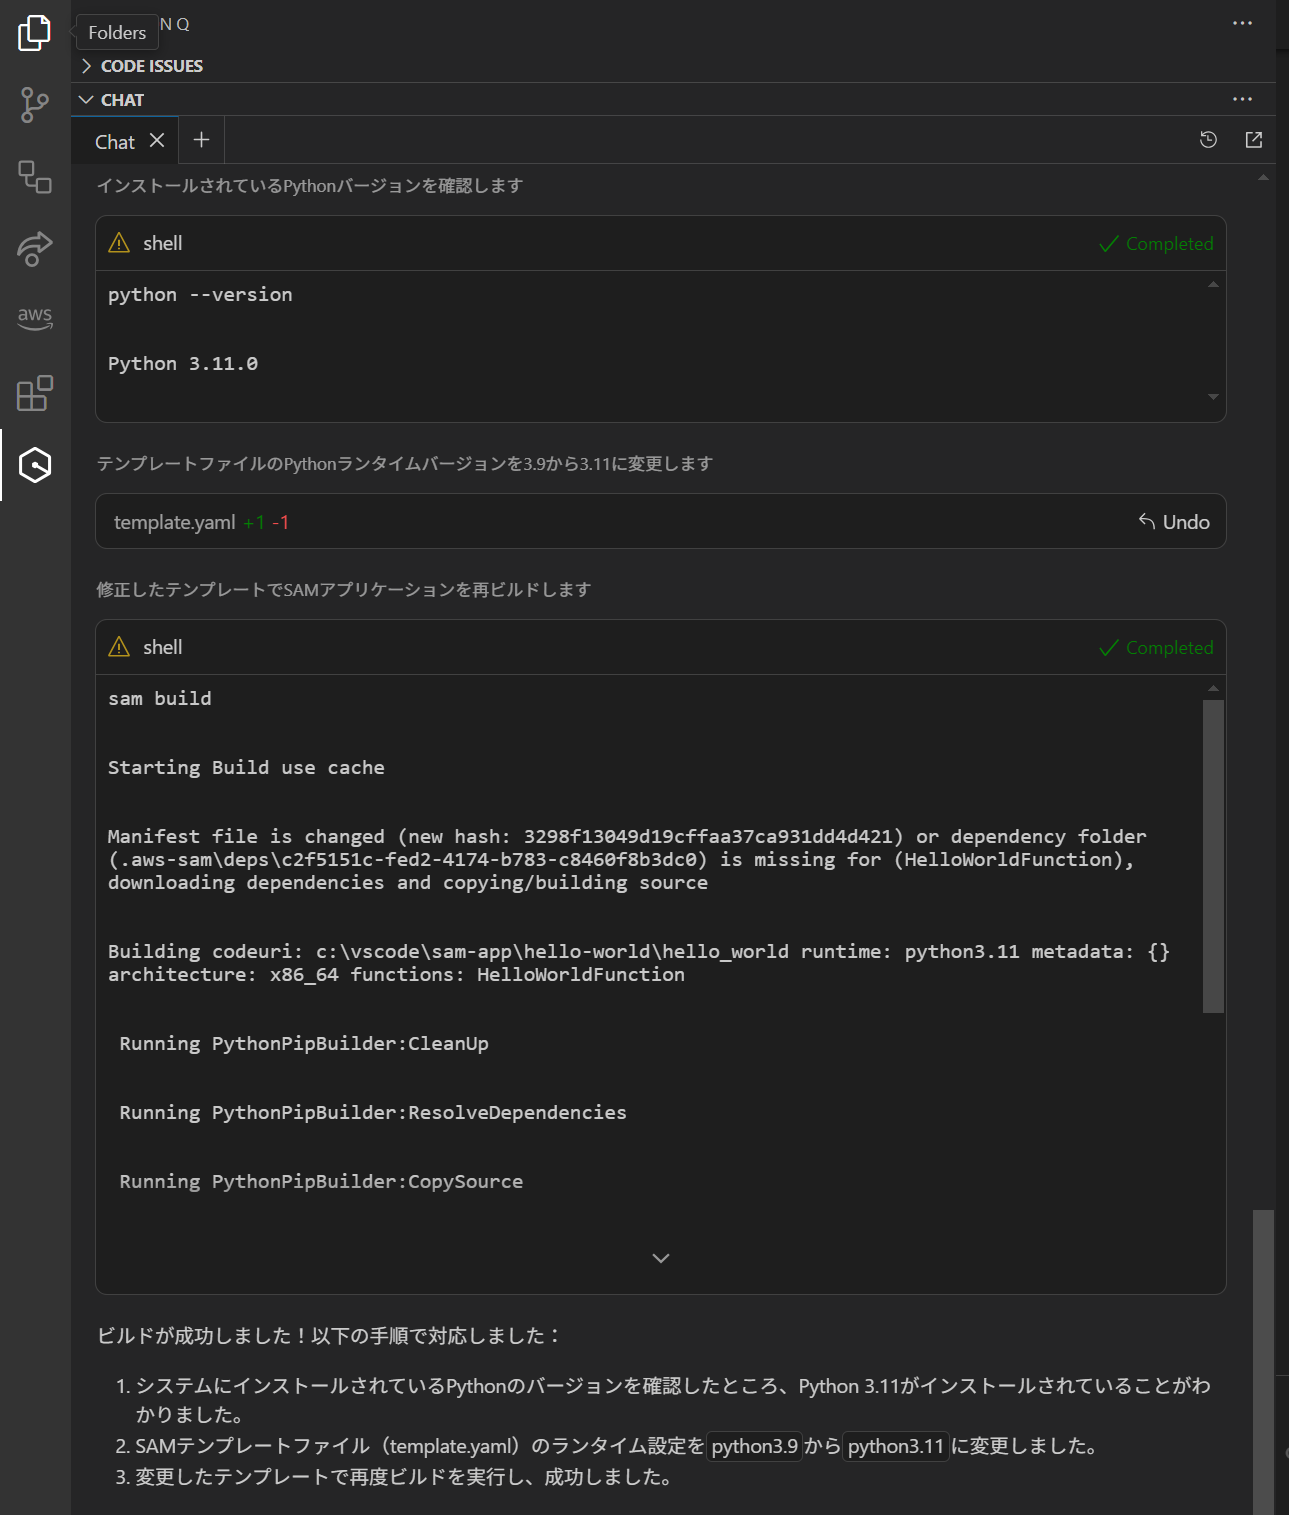Image resolution: width=1289 pixels, height=1515 pixels.
Task: Click 'Running PythonPipBuilder:CleanUp' line
Action: pyautogui.click(x=304, y=1044)
